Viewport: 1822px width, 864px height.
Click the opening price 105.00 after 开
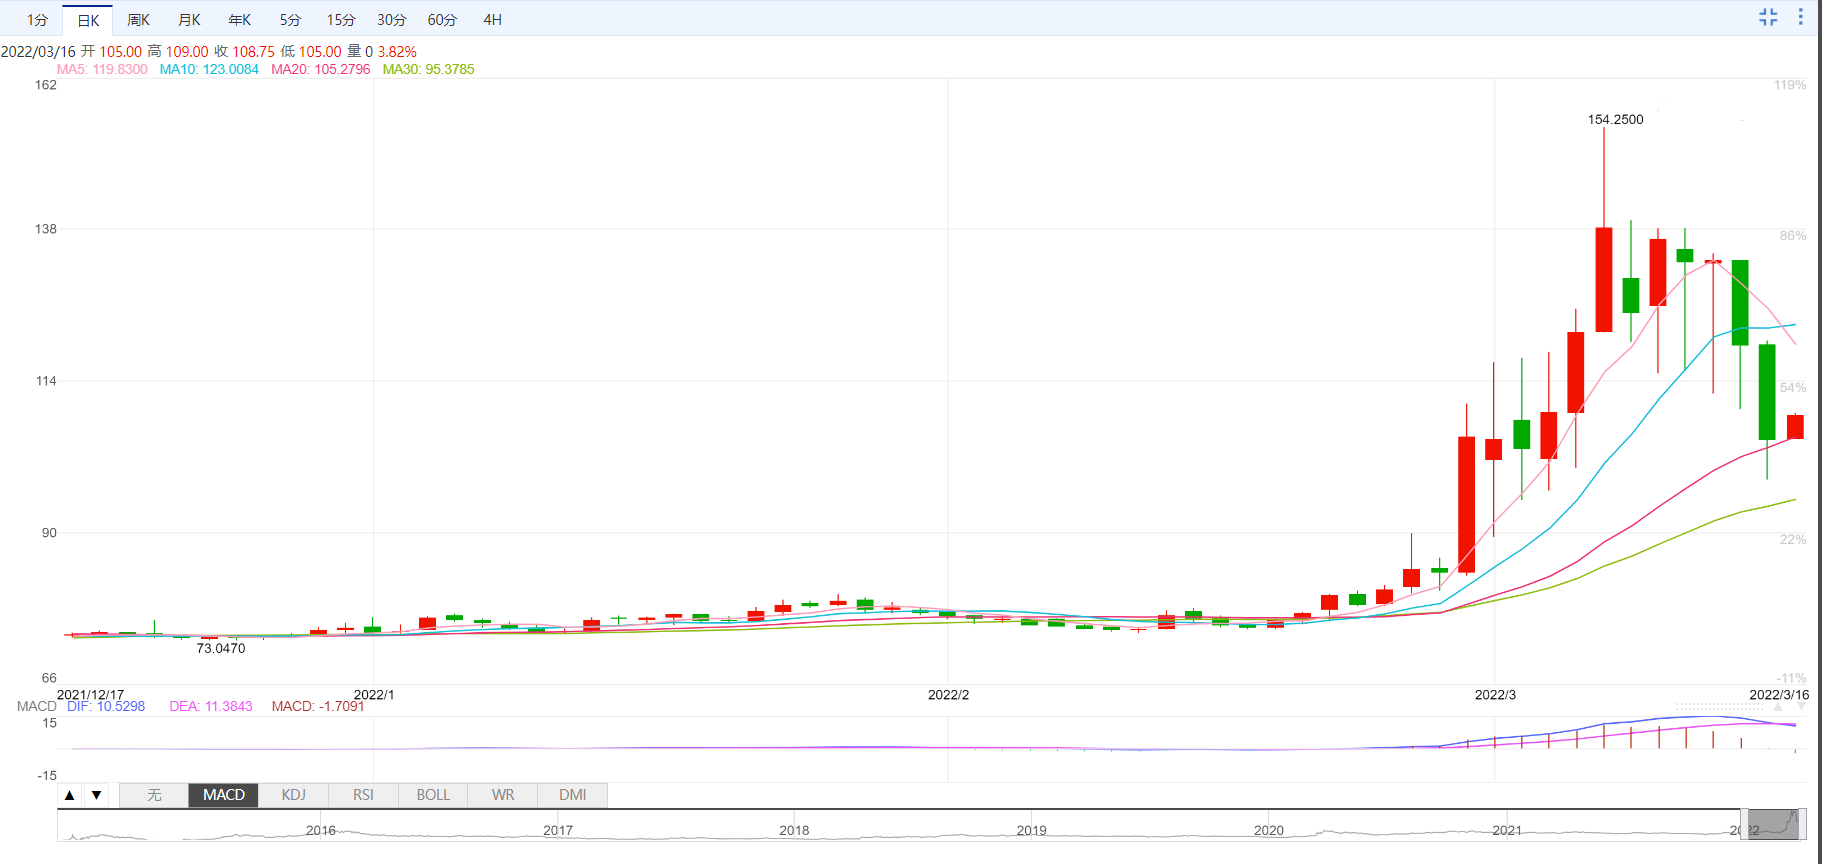(120, 51)
